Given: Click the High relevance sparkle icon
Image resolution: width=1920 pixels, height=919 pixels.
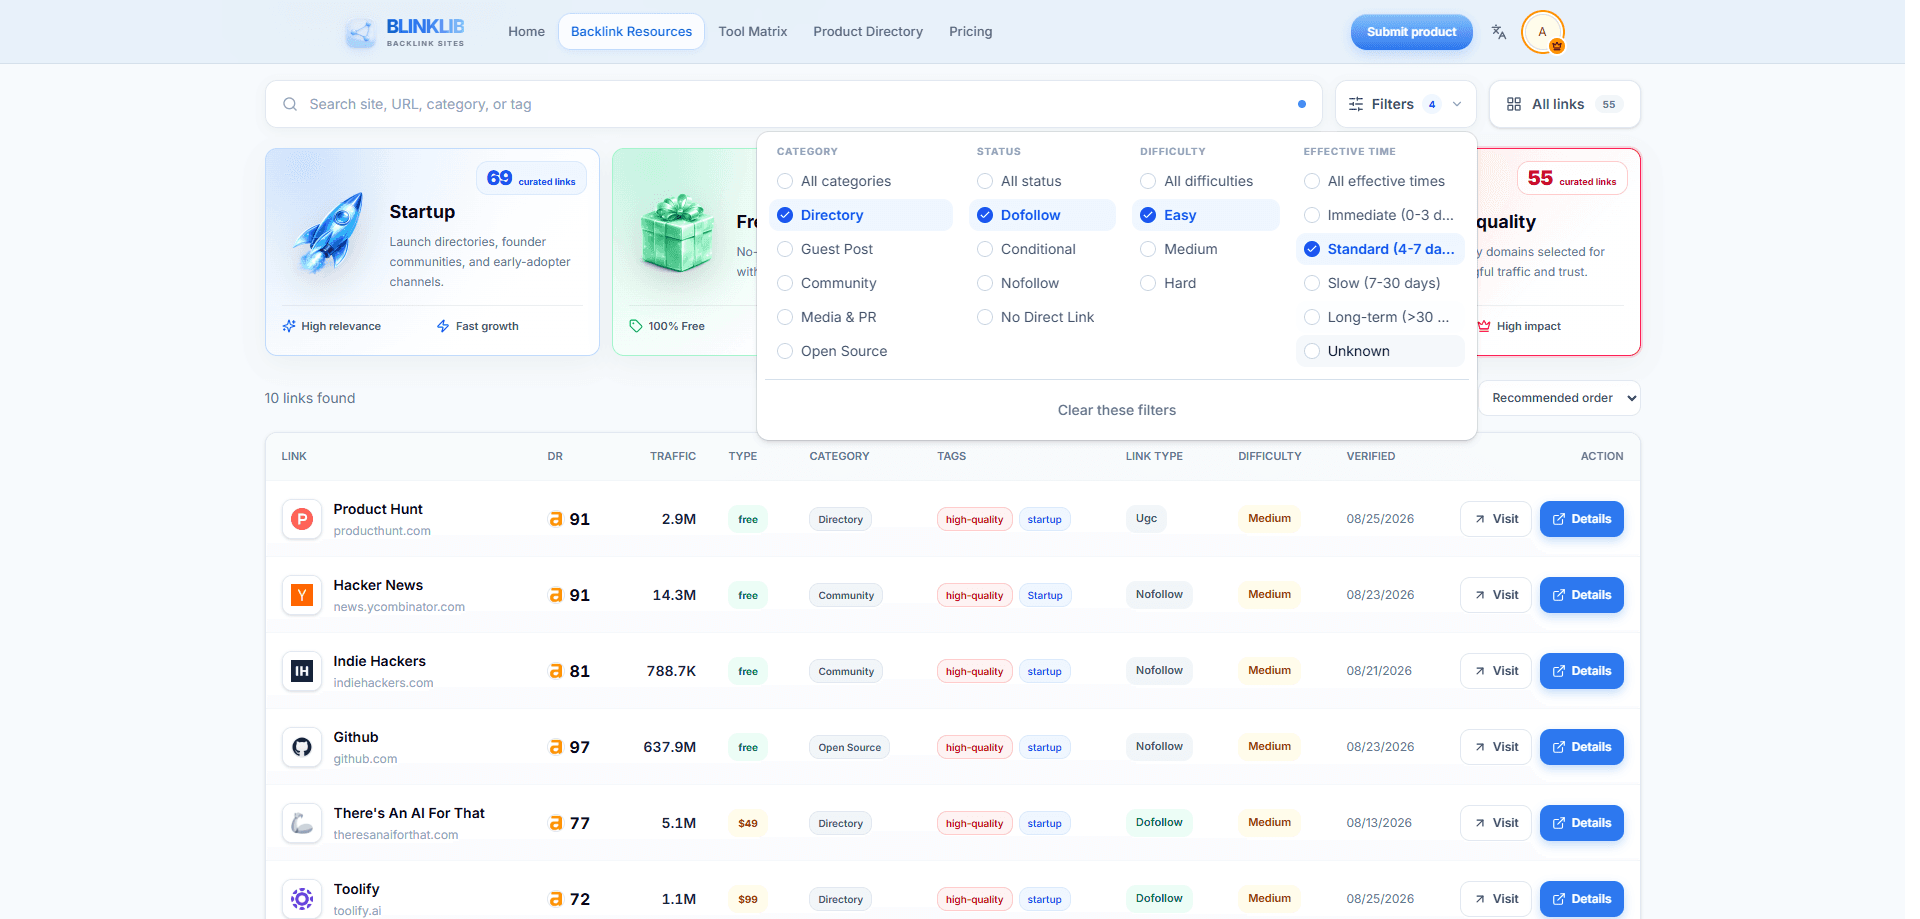Looking at the screenshot, I should click(289, 326).
